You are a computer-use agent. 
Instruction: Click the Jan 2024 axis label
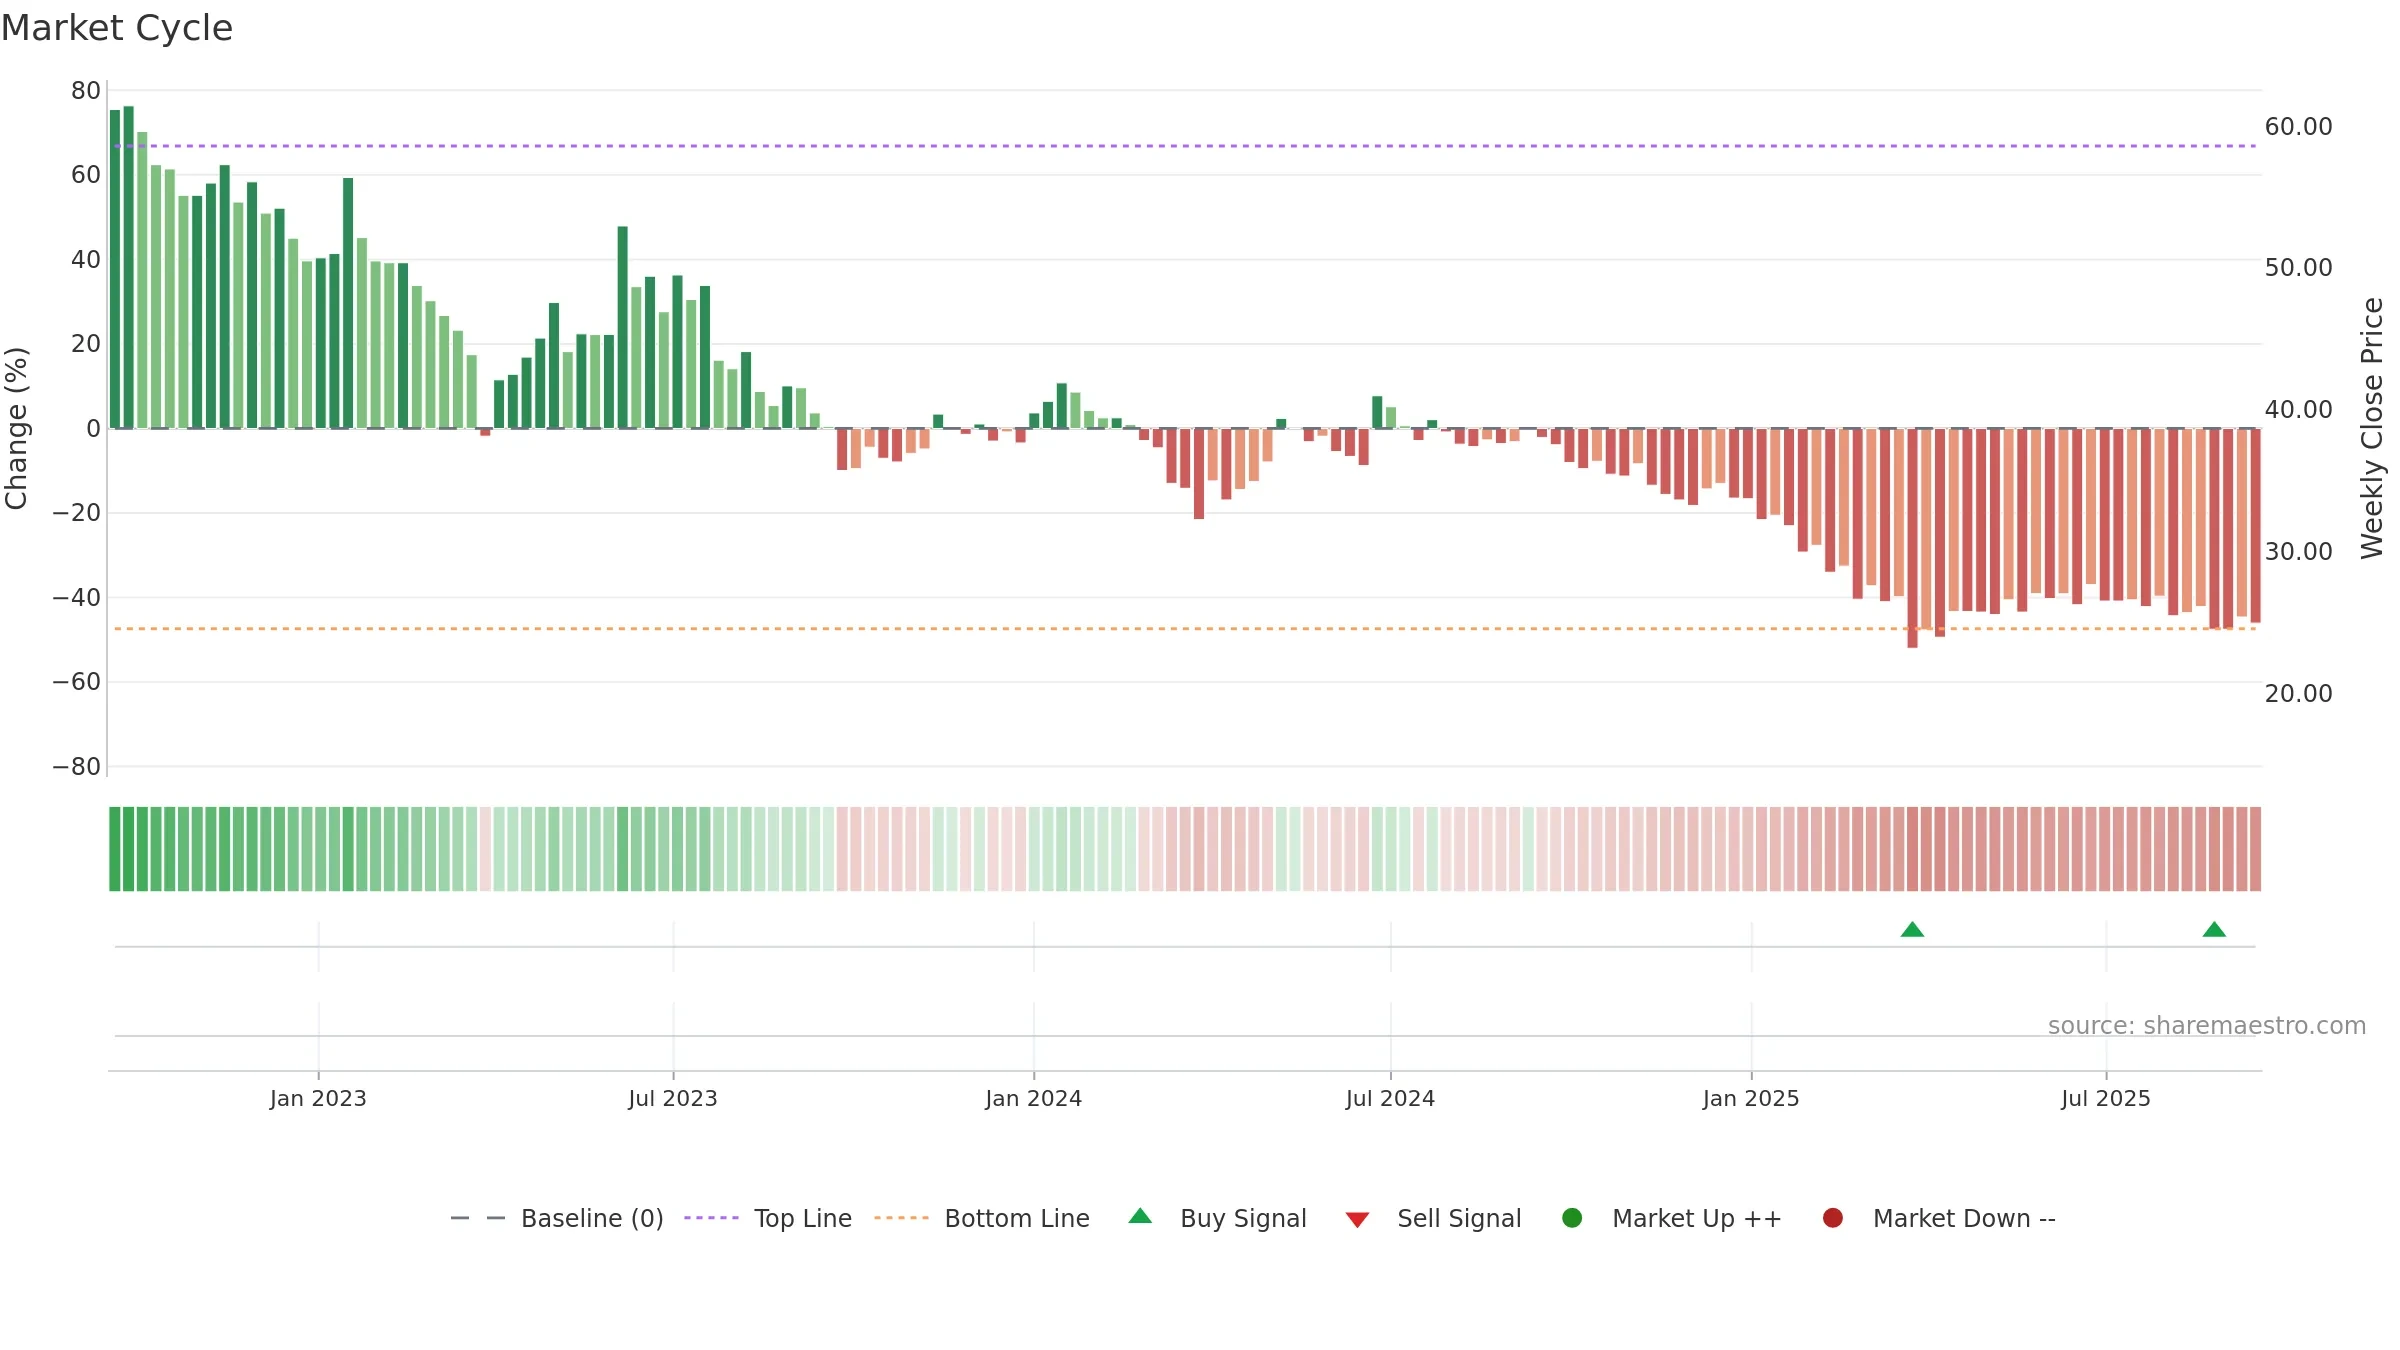click(1033, 1099)
